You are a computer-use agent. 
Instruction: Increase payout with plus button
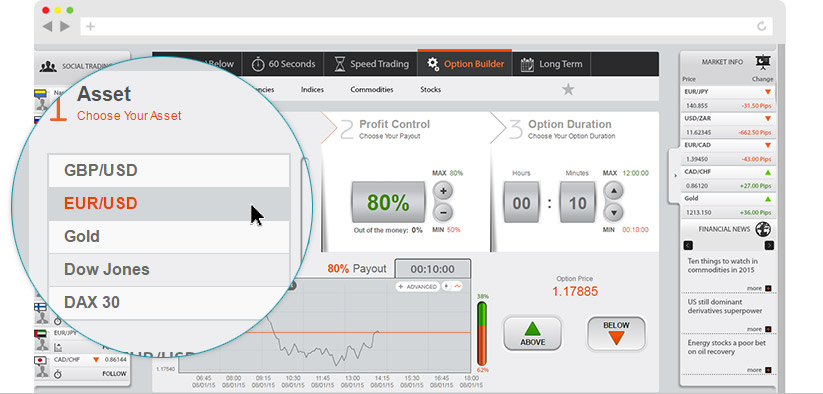pos(443,191)
